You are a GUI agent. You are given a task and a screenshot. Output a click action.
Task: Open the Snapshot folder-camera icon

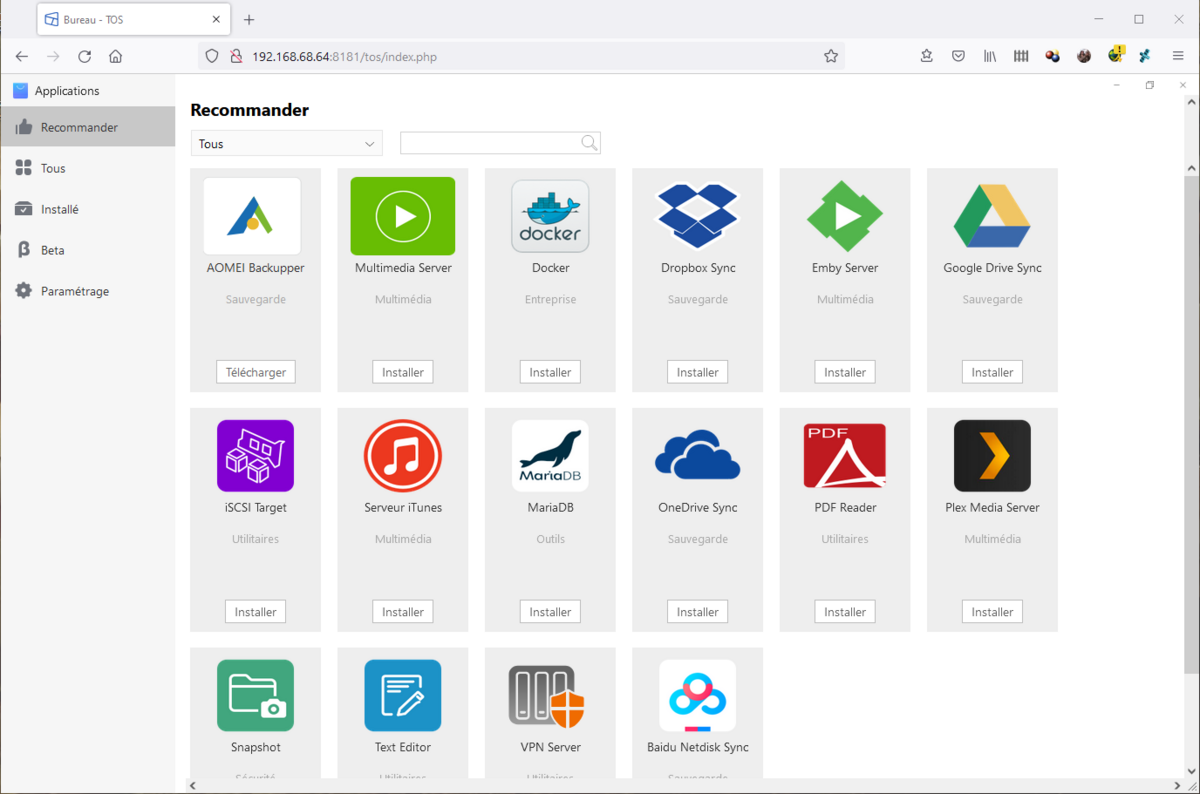(255, 696)
